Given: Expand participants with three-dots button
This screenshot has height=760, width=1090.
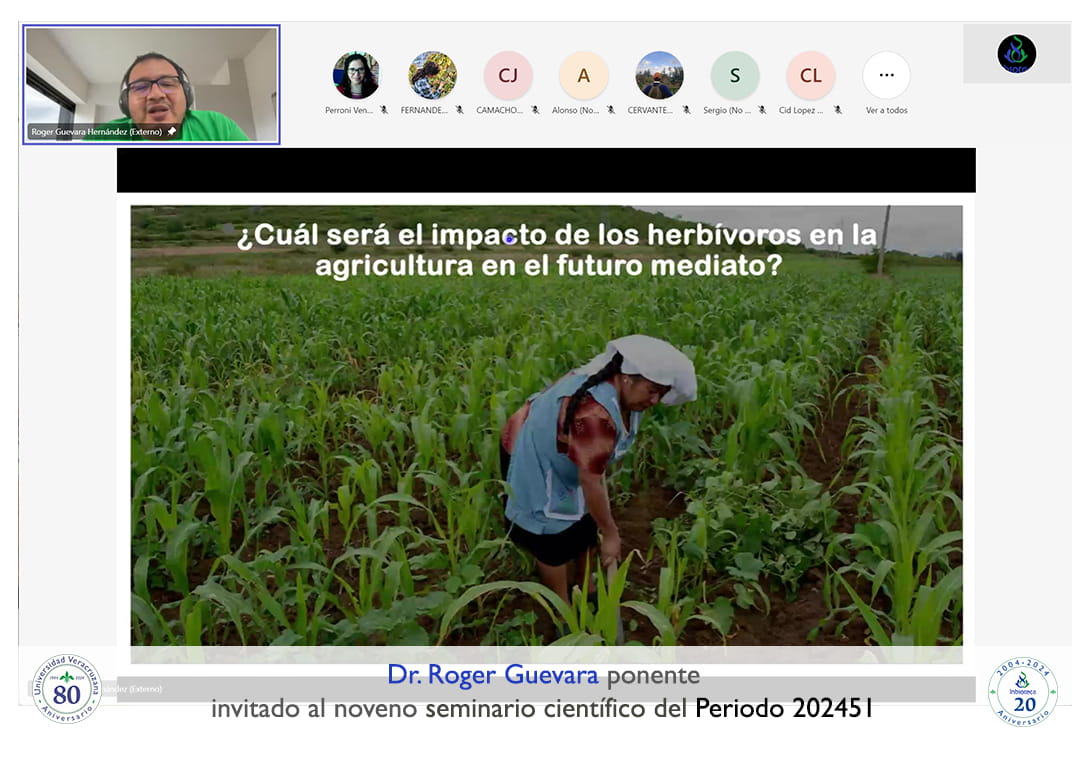Looking at the screenshot, I should click(x=886, y=75).
